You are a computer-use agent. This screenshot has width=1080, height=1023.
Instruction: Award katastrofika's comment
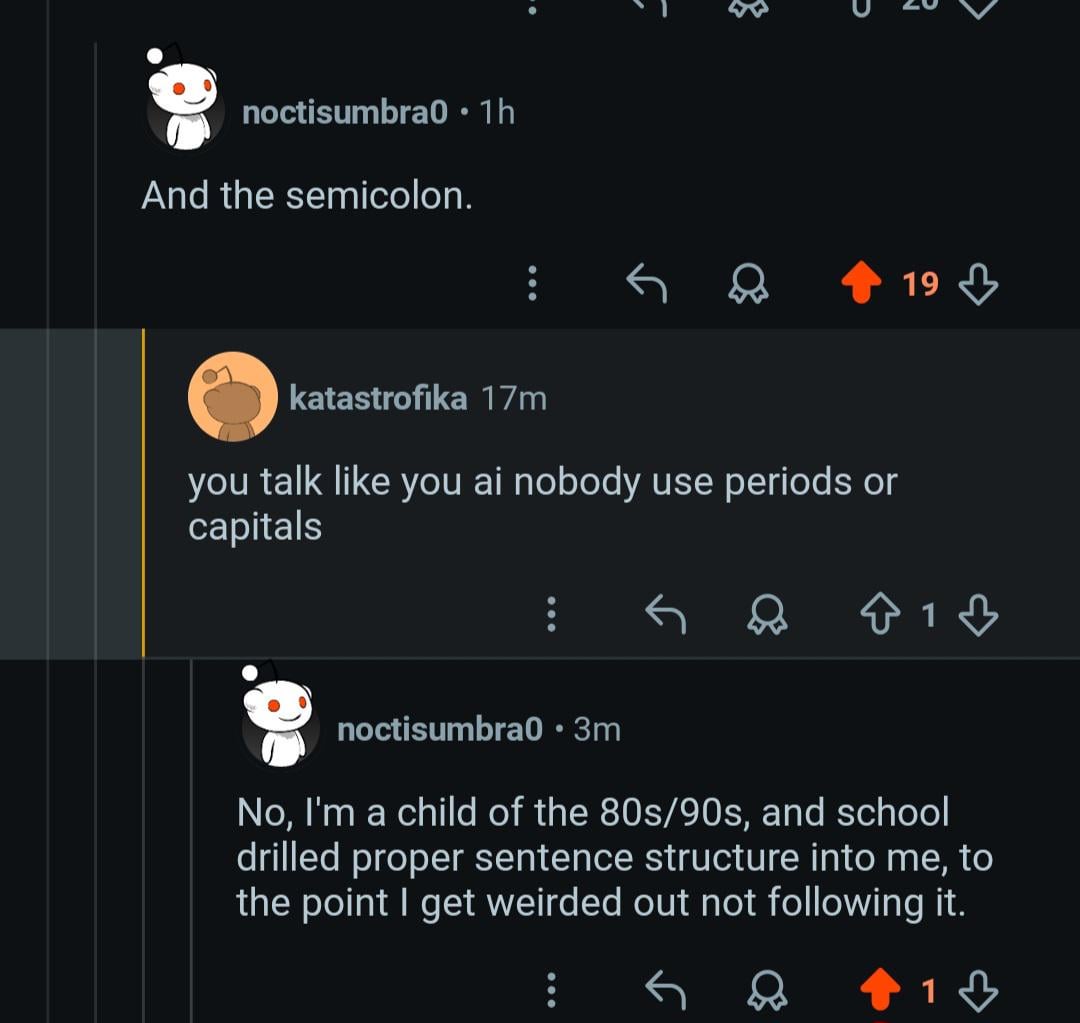pyautogui.click(x=767, y=614)
